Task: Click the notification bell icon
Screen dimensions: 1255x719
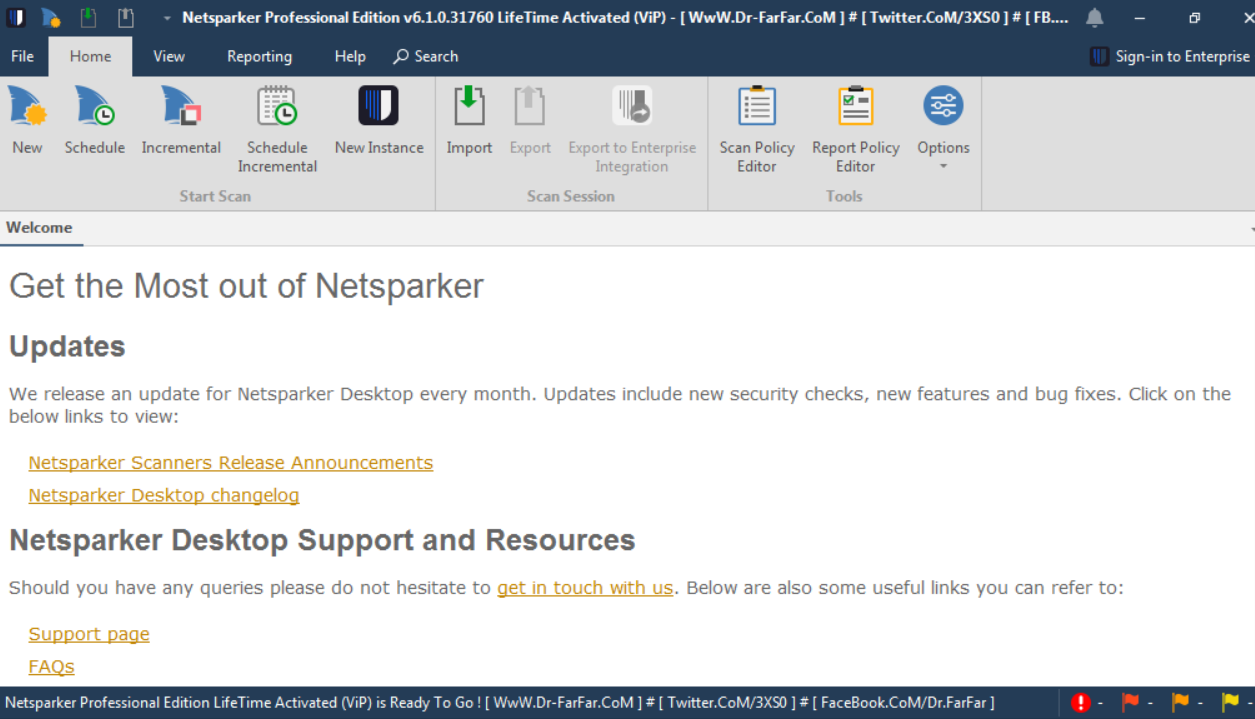Action: coord(1095,18)
